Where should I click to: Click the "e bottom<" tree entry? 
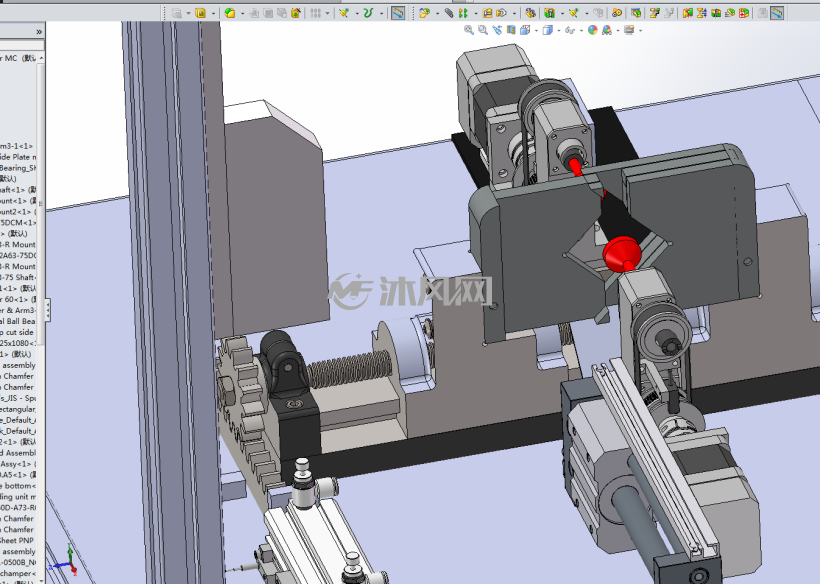18,486
